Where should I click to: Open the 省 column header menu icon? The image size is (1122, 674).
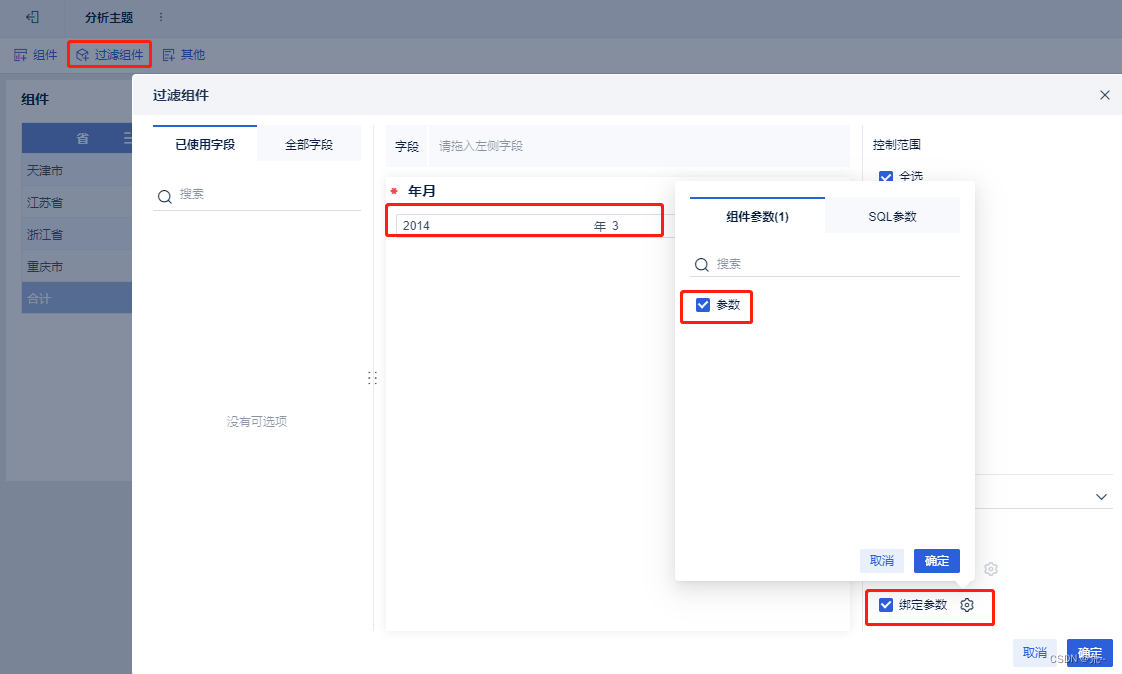coord(127,138)
